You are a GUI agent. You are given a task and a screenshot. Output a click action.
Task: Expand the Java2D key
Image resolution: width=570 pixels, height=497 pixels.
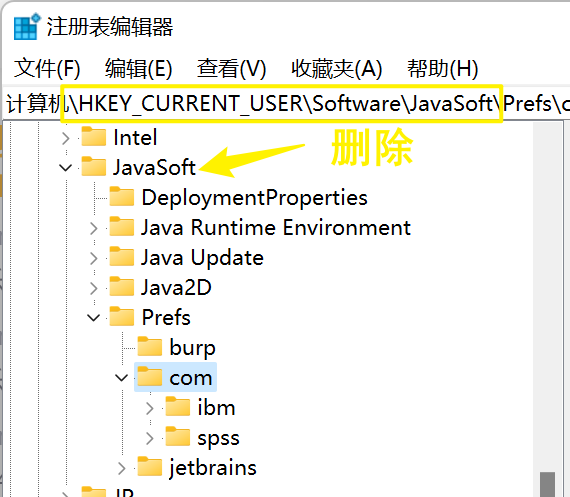click(94, 288)
